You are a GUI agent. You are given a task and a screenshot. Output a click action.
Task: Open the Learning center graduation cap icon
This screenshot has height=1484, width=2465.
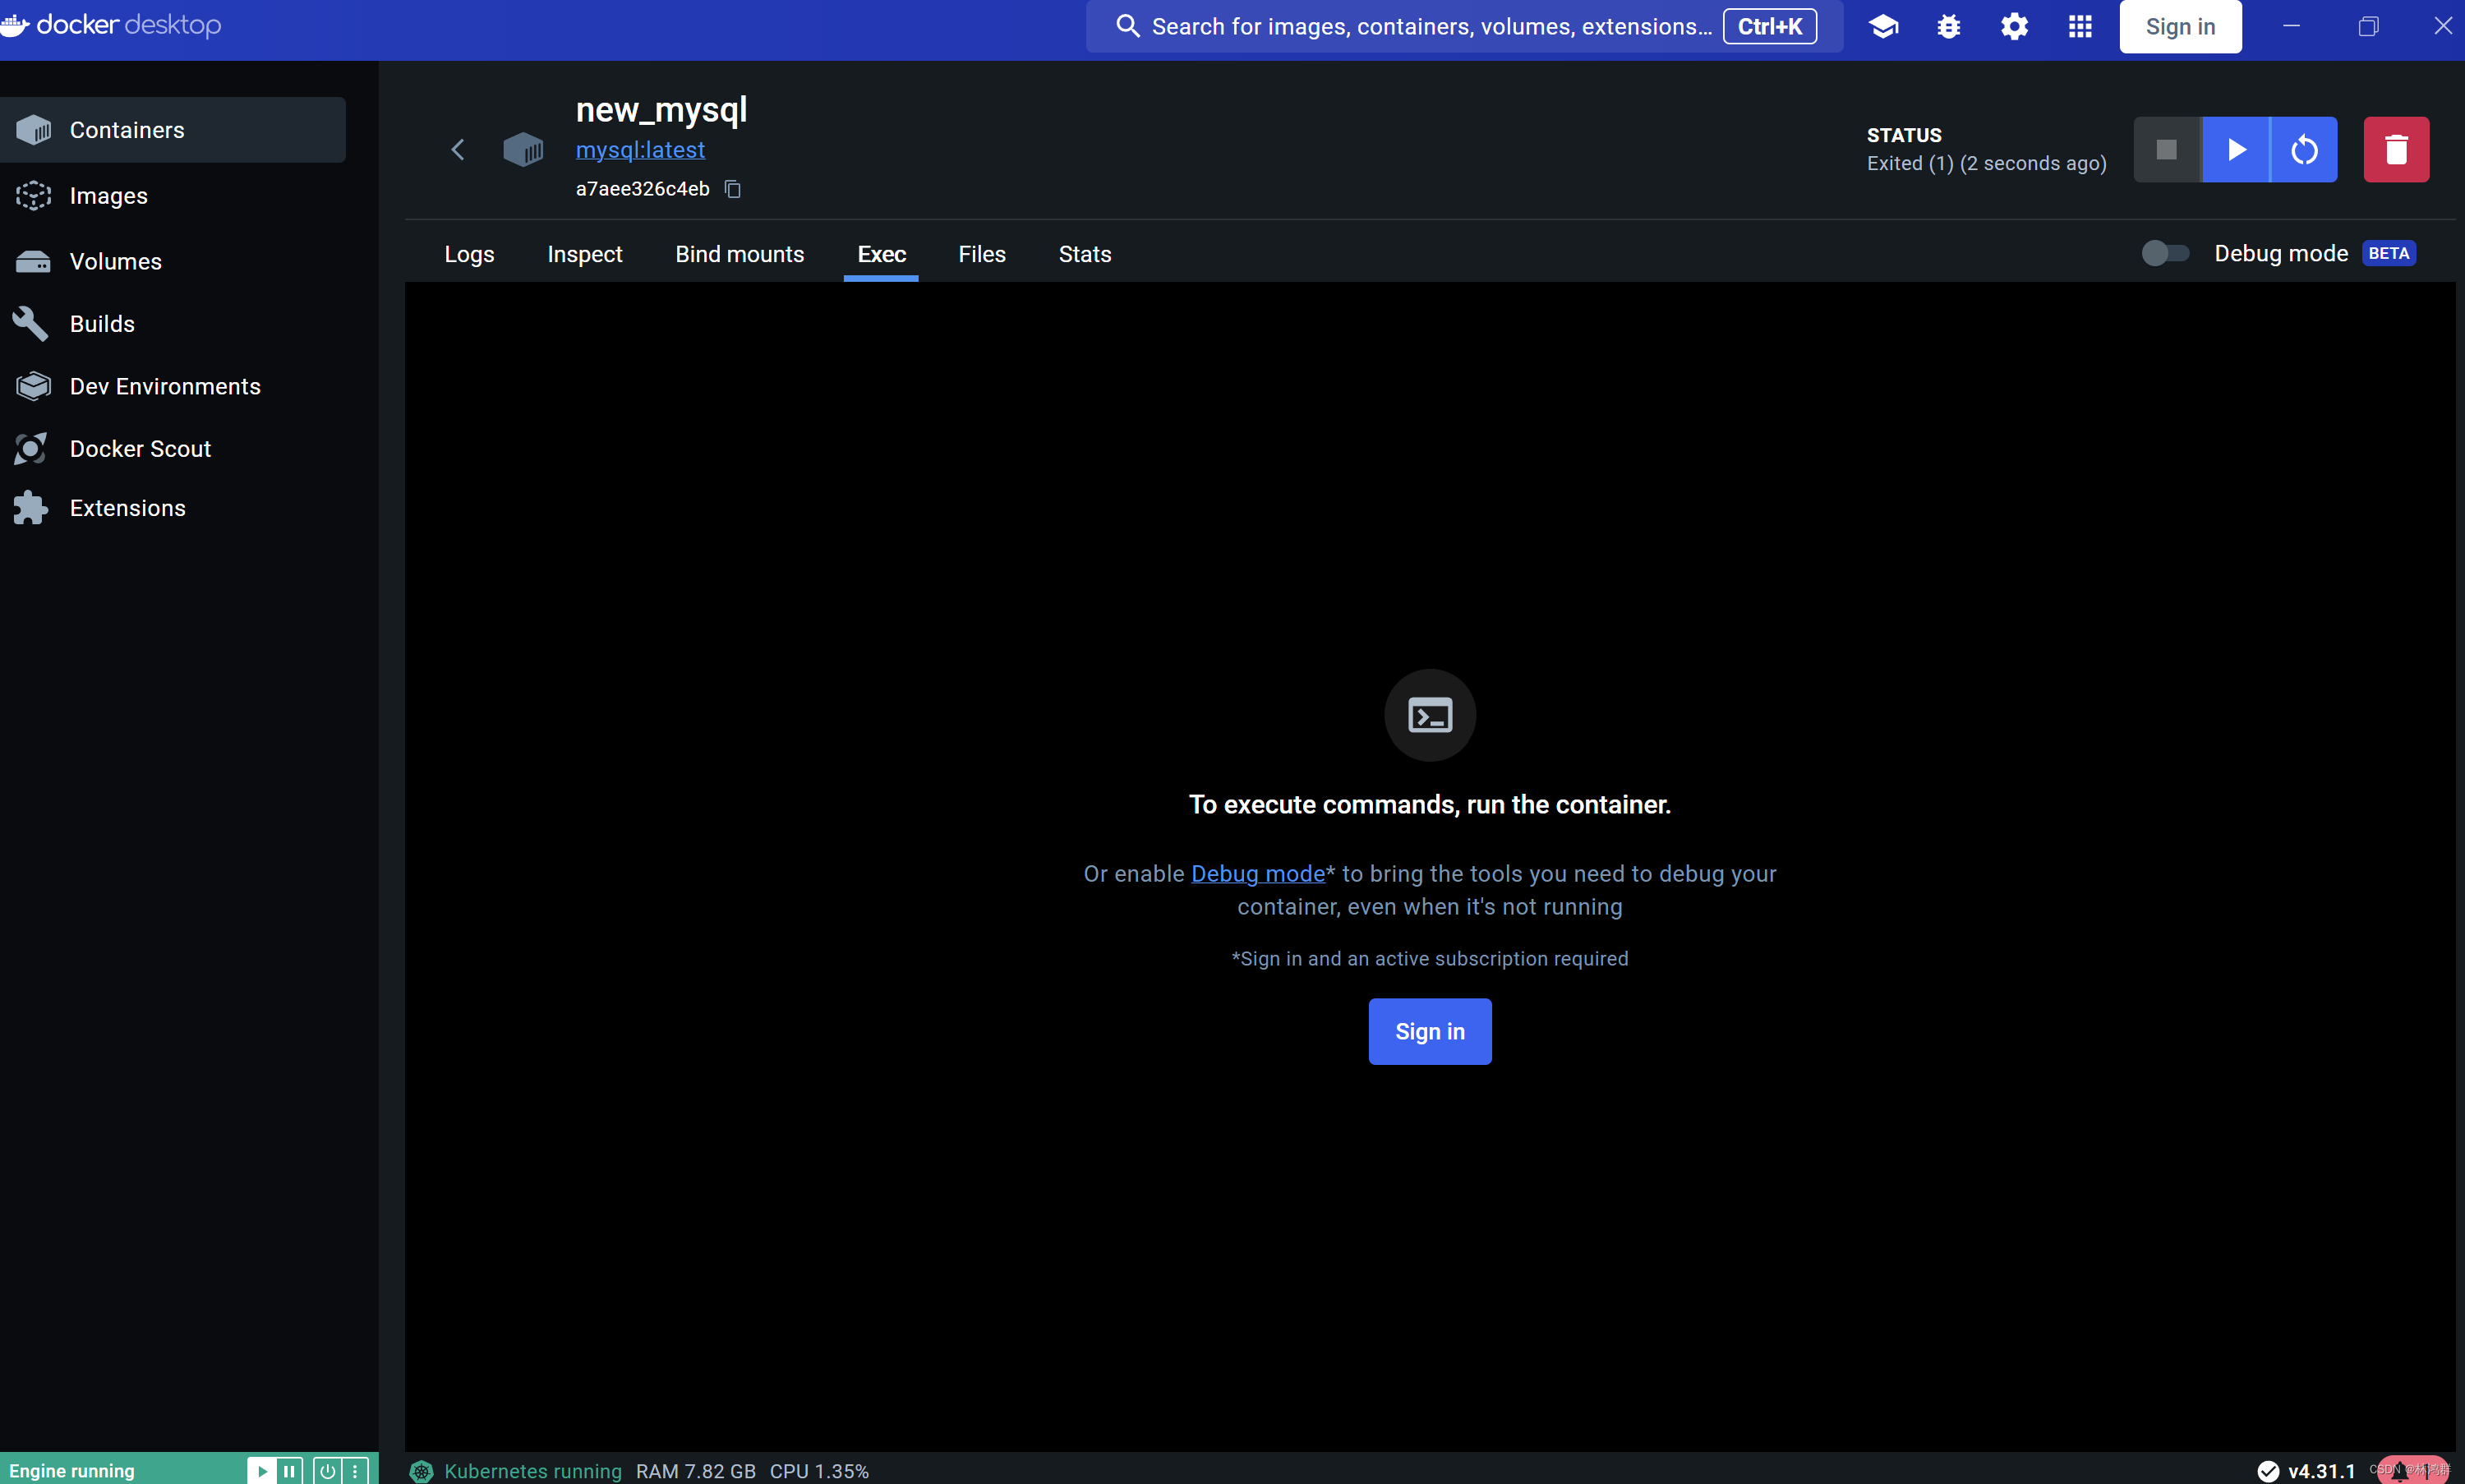tap(1884, 27)
